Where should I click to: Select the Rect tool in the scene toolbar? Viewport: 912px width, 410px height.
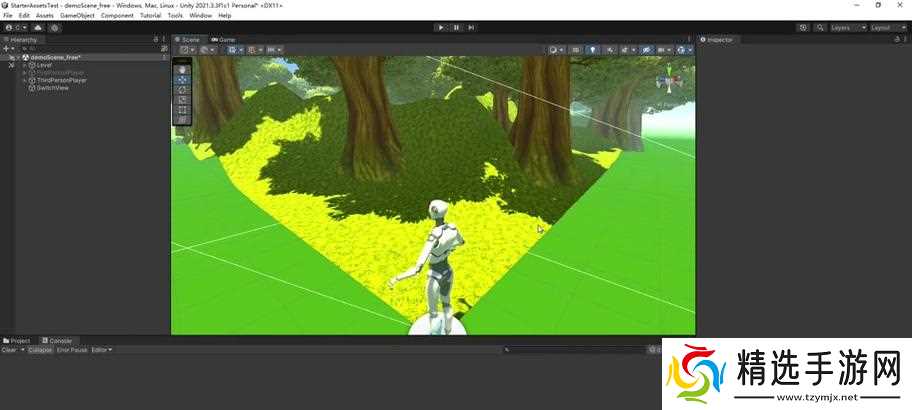tap(182, 110)
